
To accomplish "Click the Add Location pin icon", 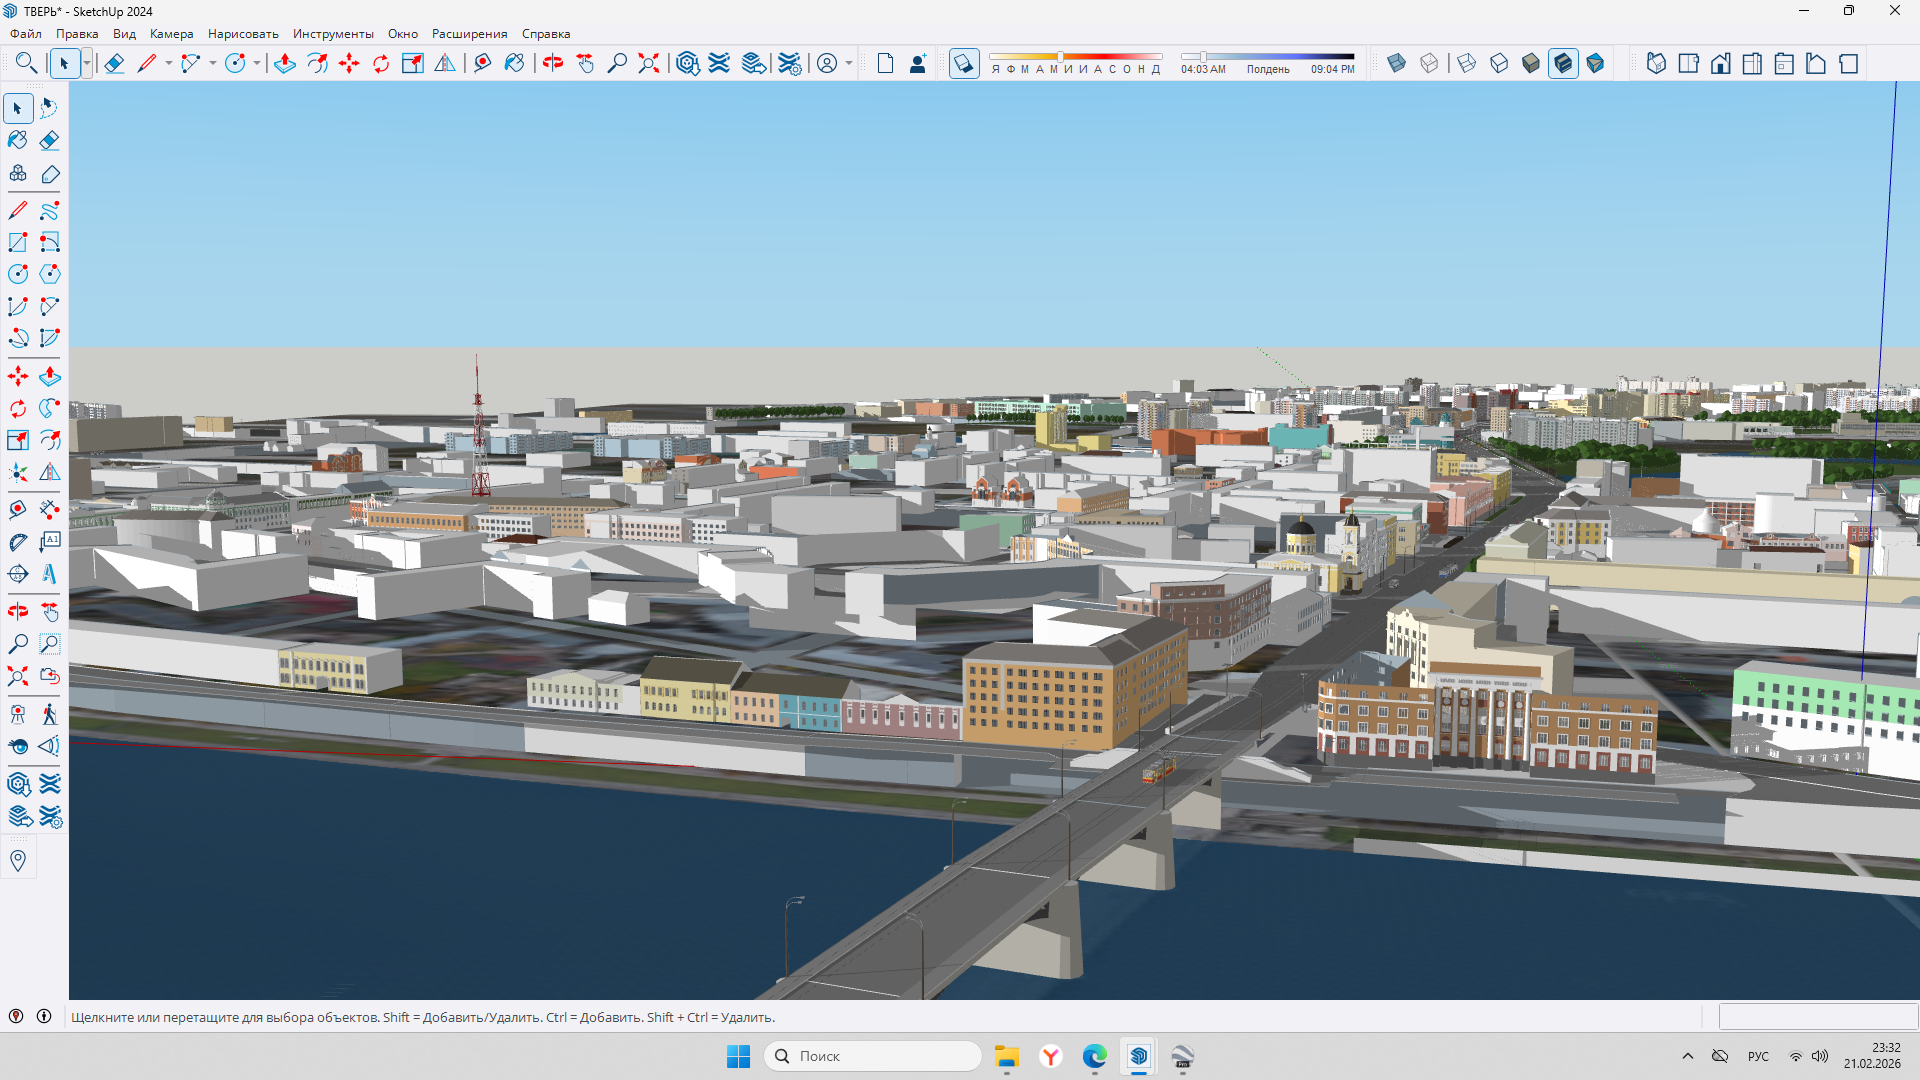I will [x=18, y=861].
